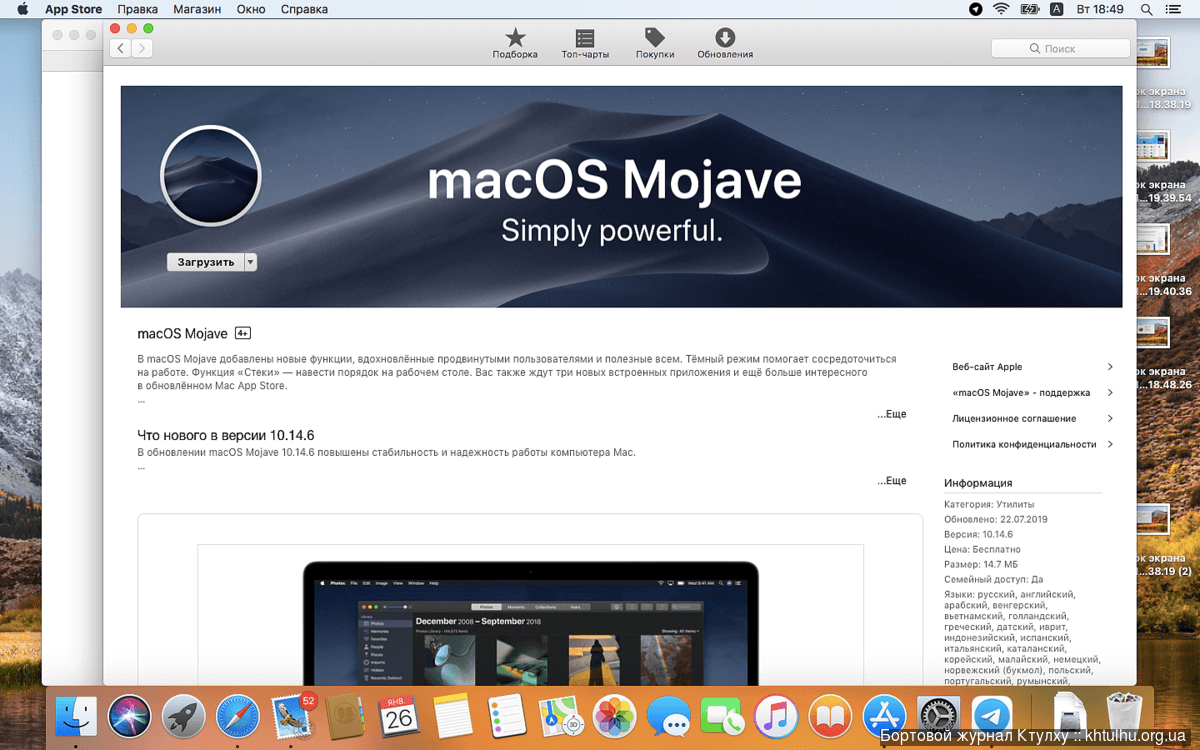Open the Покупки (Purchases) section
The image size is (1200, 750).
(655, 44)
